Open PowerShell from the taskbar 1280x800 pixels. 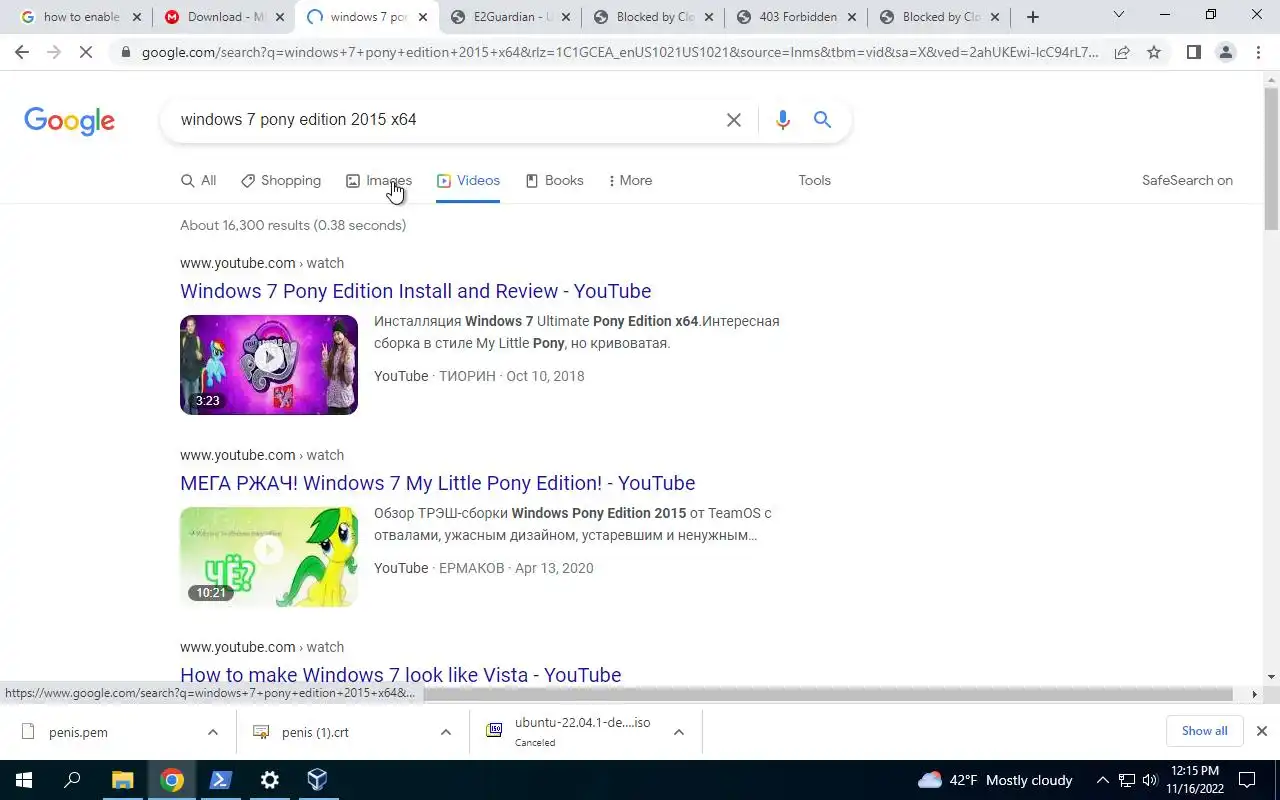pyautogui.click(x=220, y=780)
